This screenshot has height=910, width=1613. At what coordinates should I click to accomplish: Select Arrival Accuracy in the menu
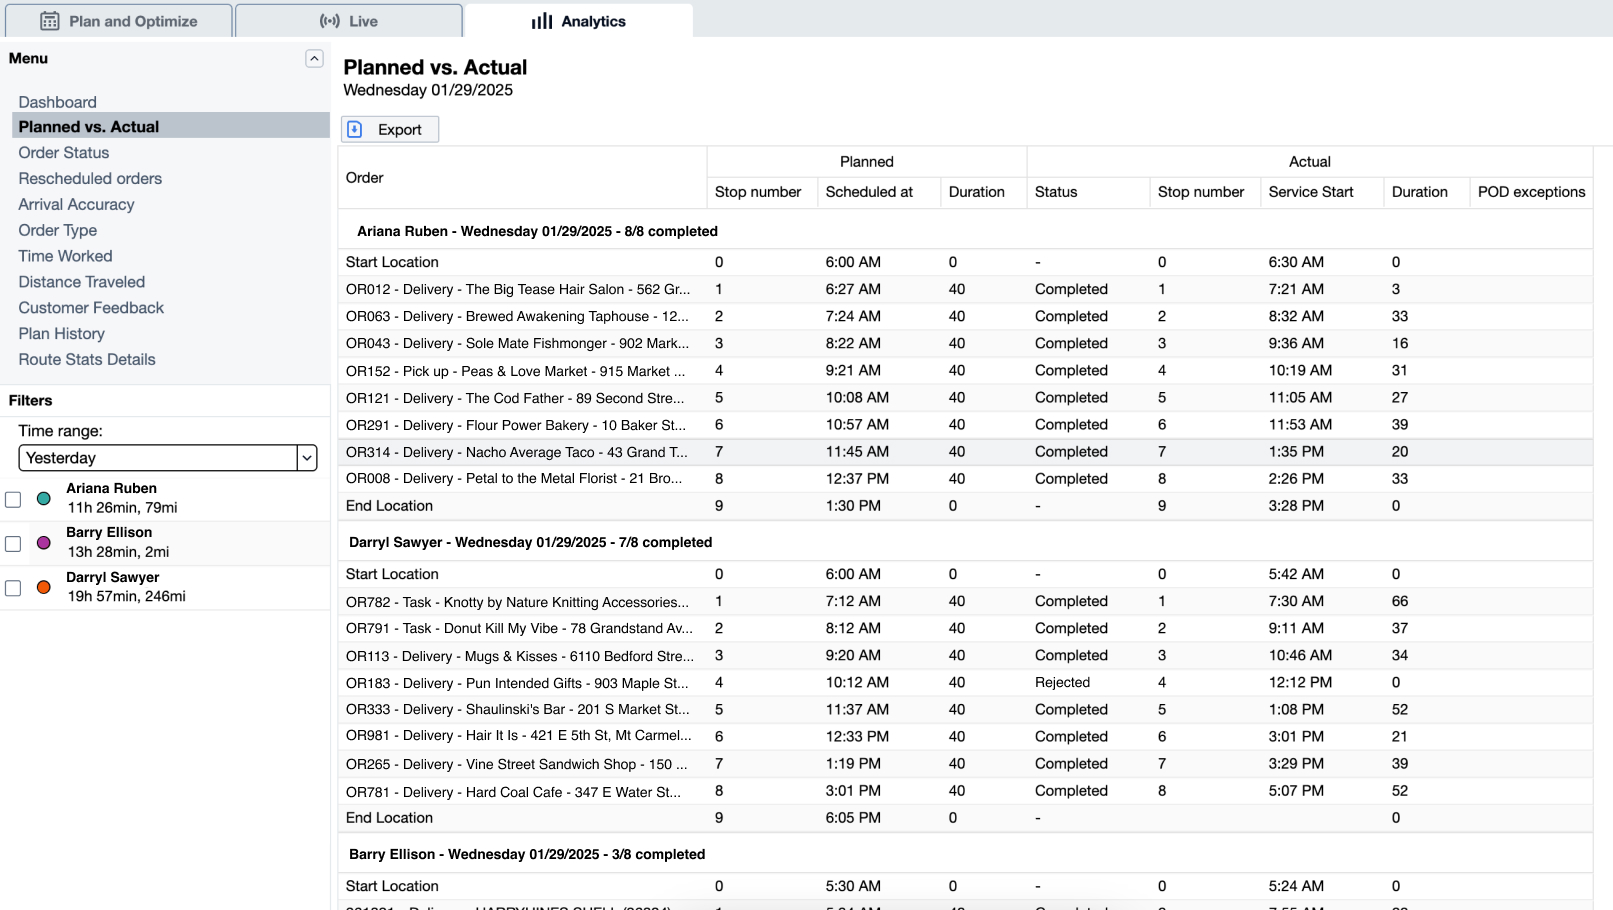[x=76, y=204]
